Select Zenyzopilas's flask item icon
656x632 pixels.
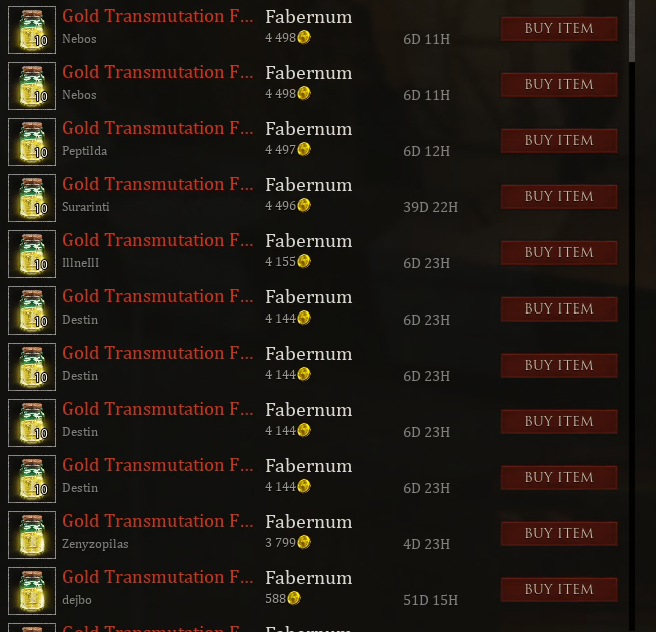click(32, 535)
